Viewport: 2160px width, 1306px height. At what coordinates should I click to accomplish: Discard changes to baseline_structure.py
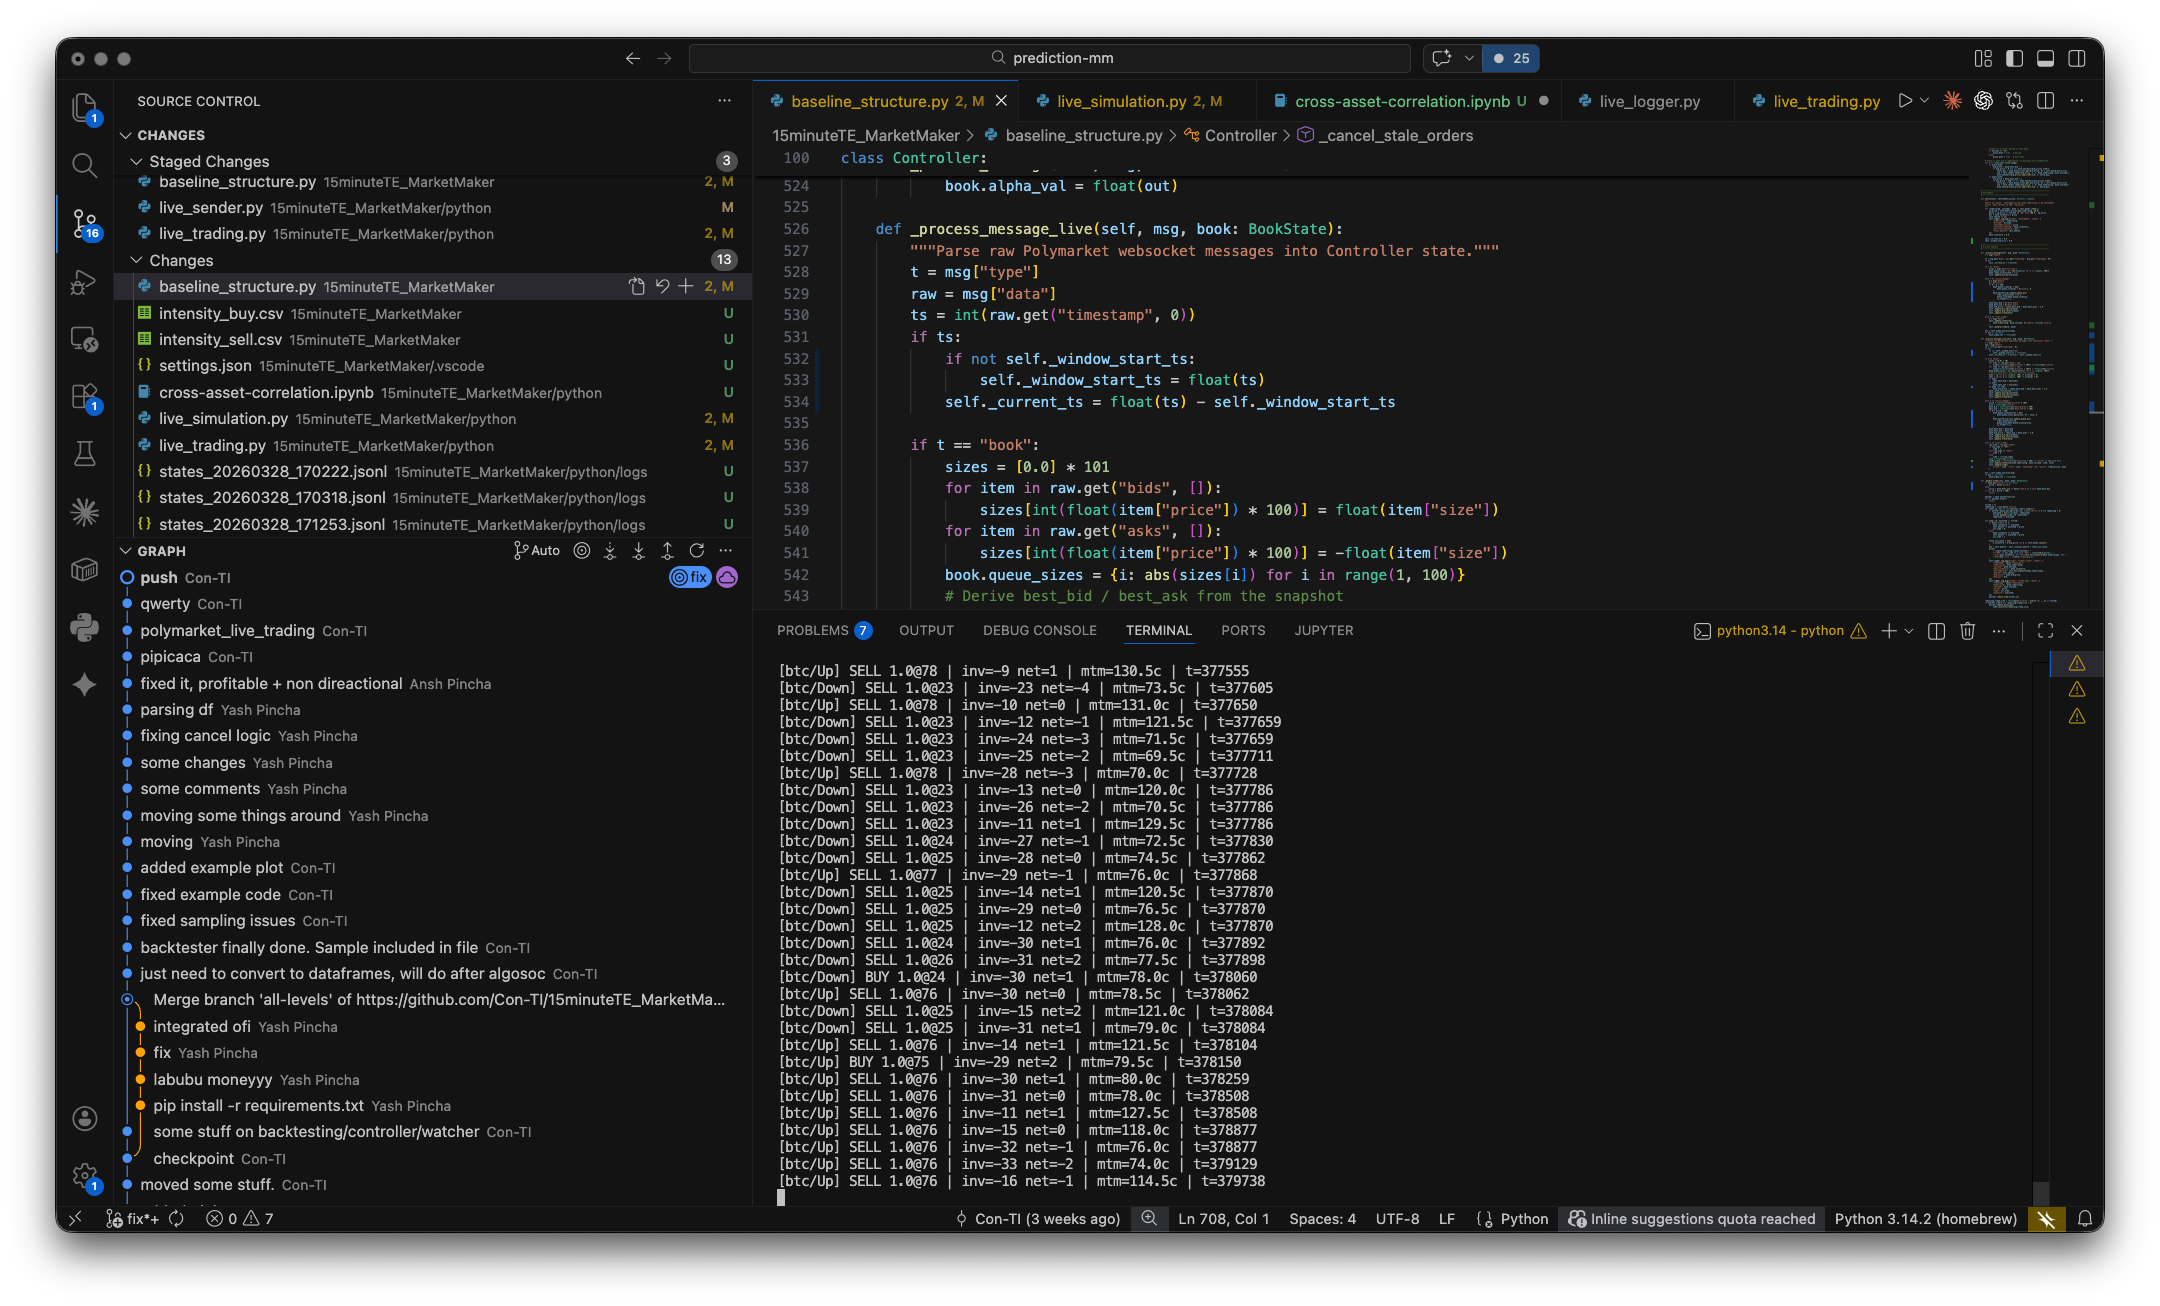[x=662, y=287]
